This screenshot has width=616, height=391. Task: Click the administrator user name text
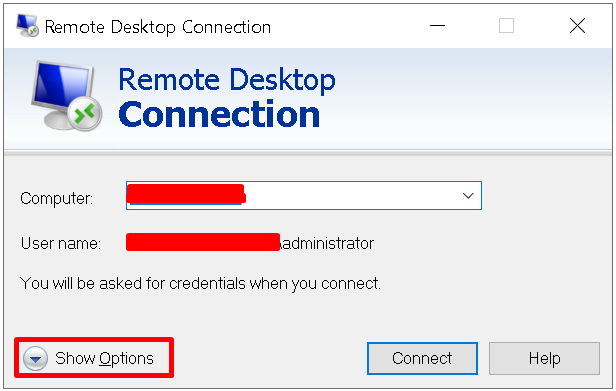click(x=327, y=244)
